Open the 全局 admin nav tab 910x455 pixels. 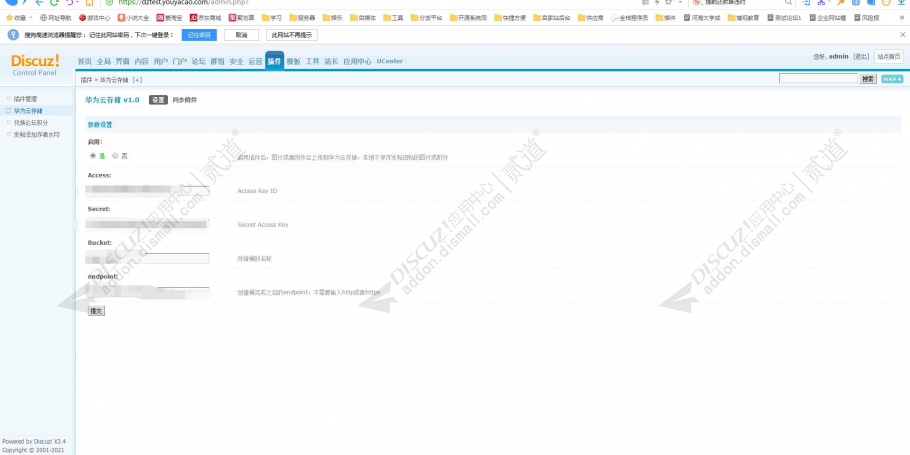click(x=104, y=61)
